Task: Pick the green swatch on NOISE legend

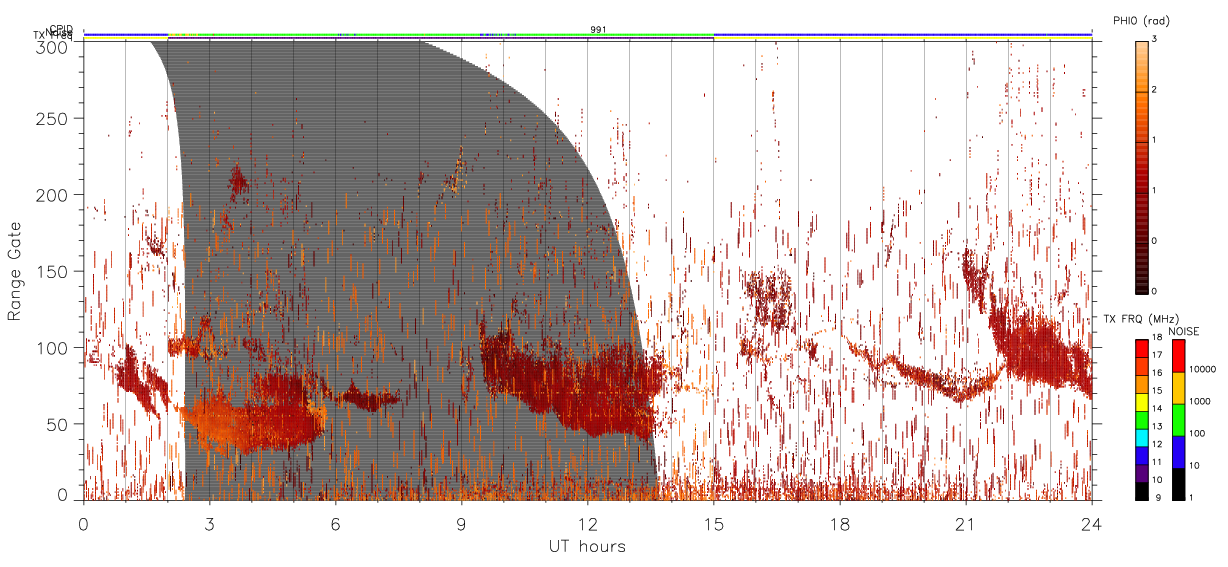Action: [1178, 420]
